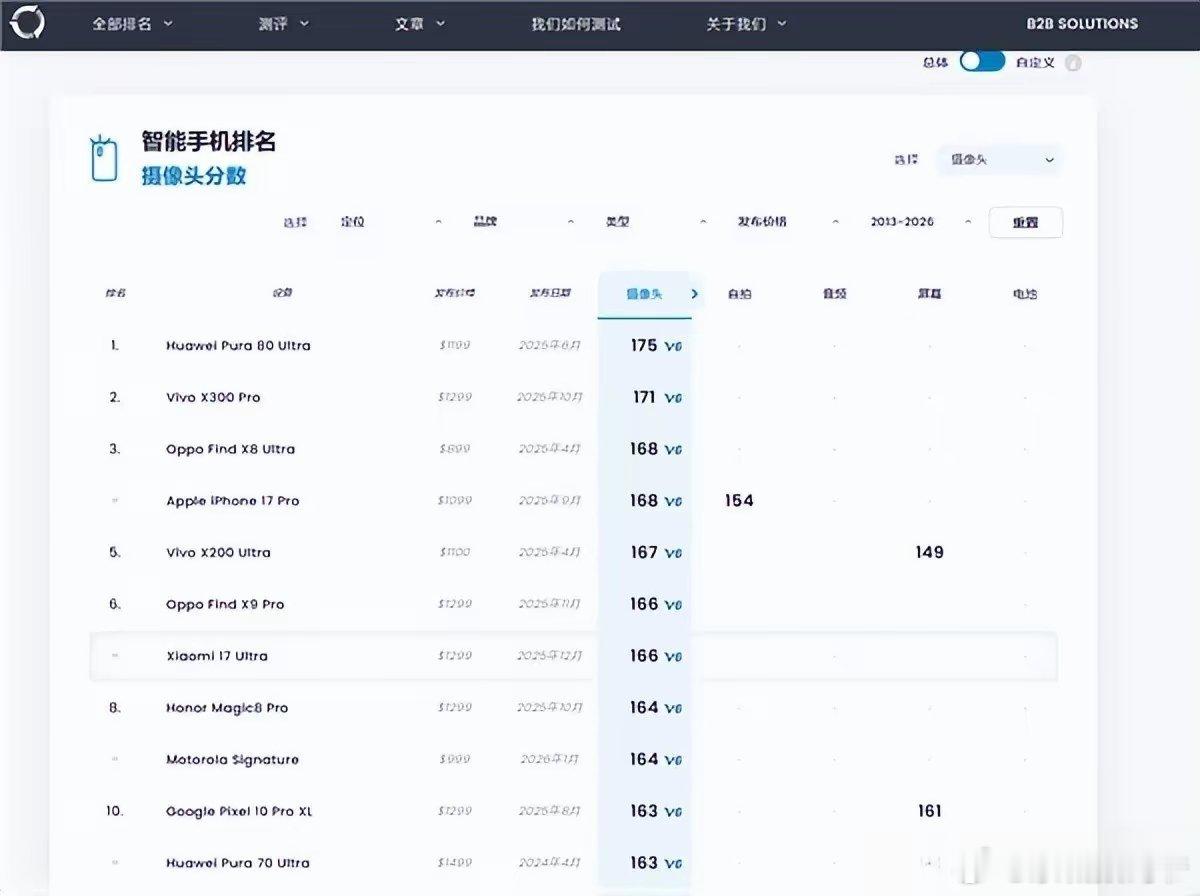Viewport: 1200px width, 896px height.
Task: Click the arrow icon in the 摄像头 column header
Action: [692, 293]
